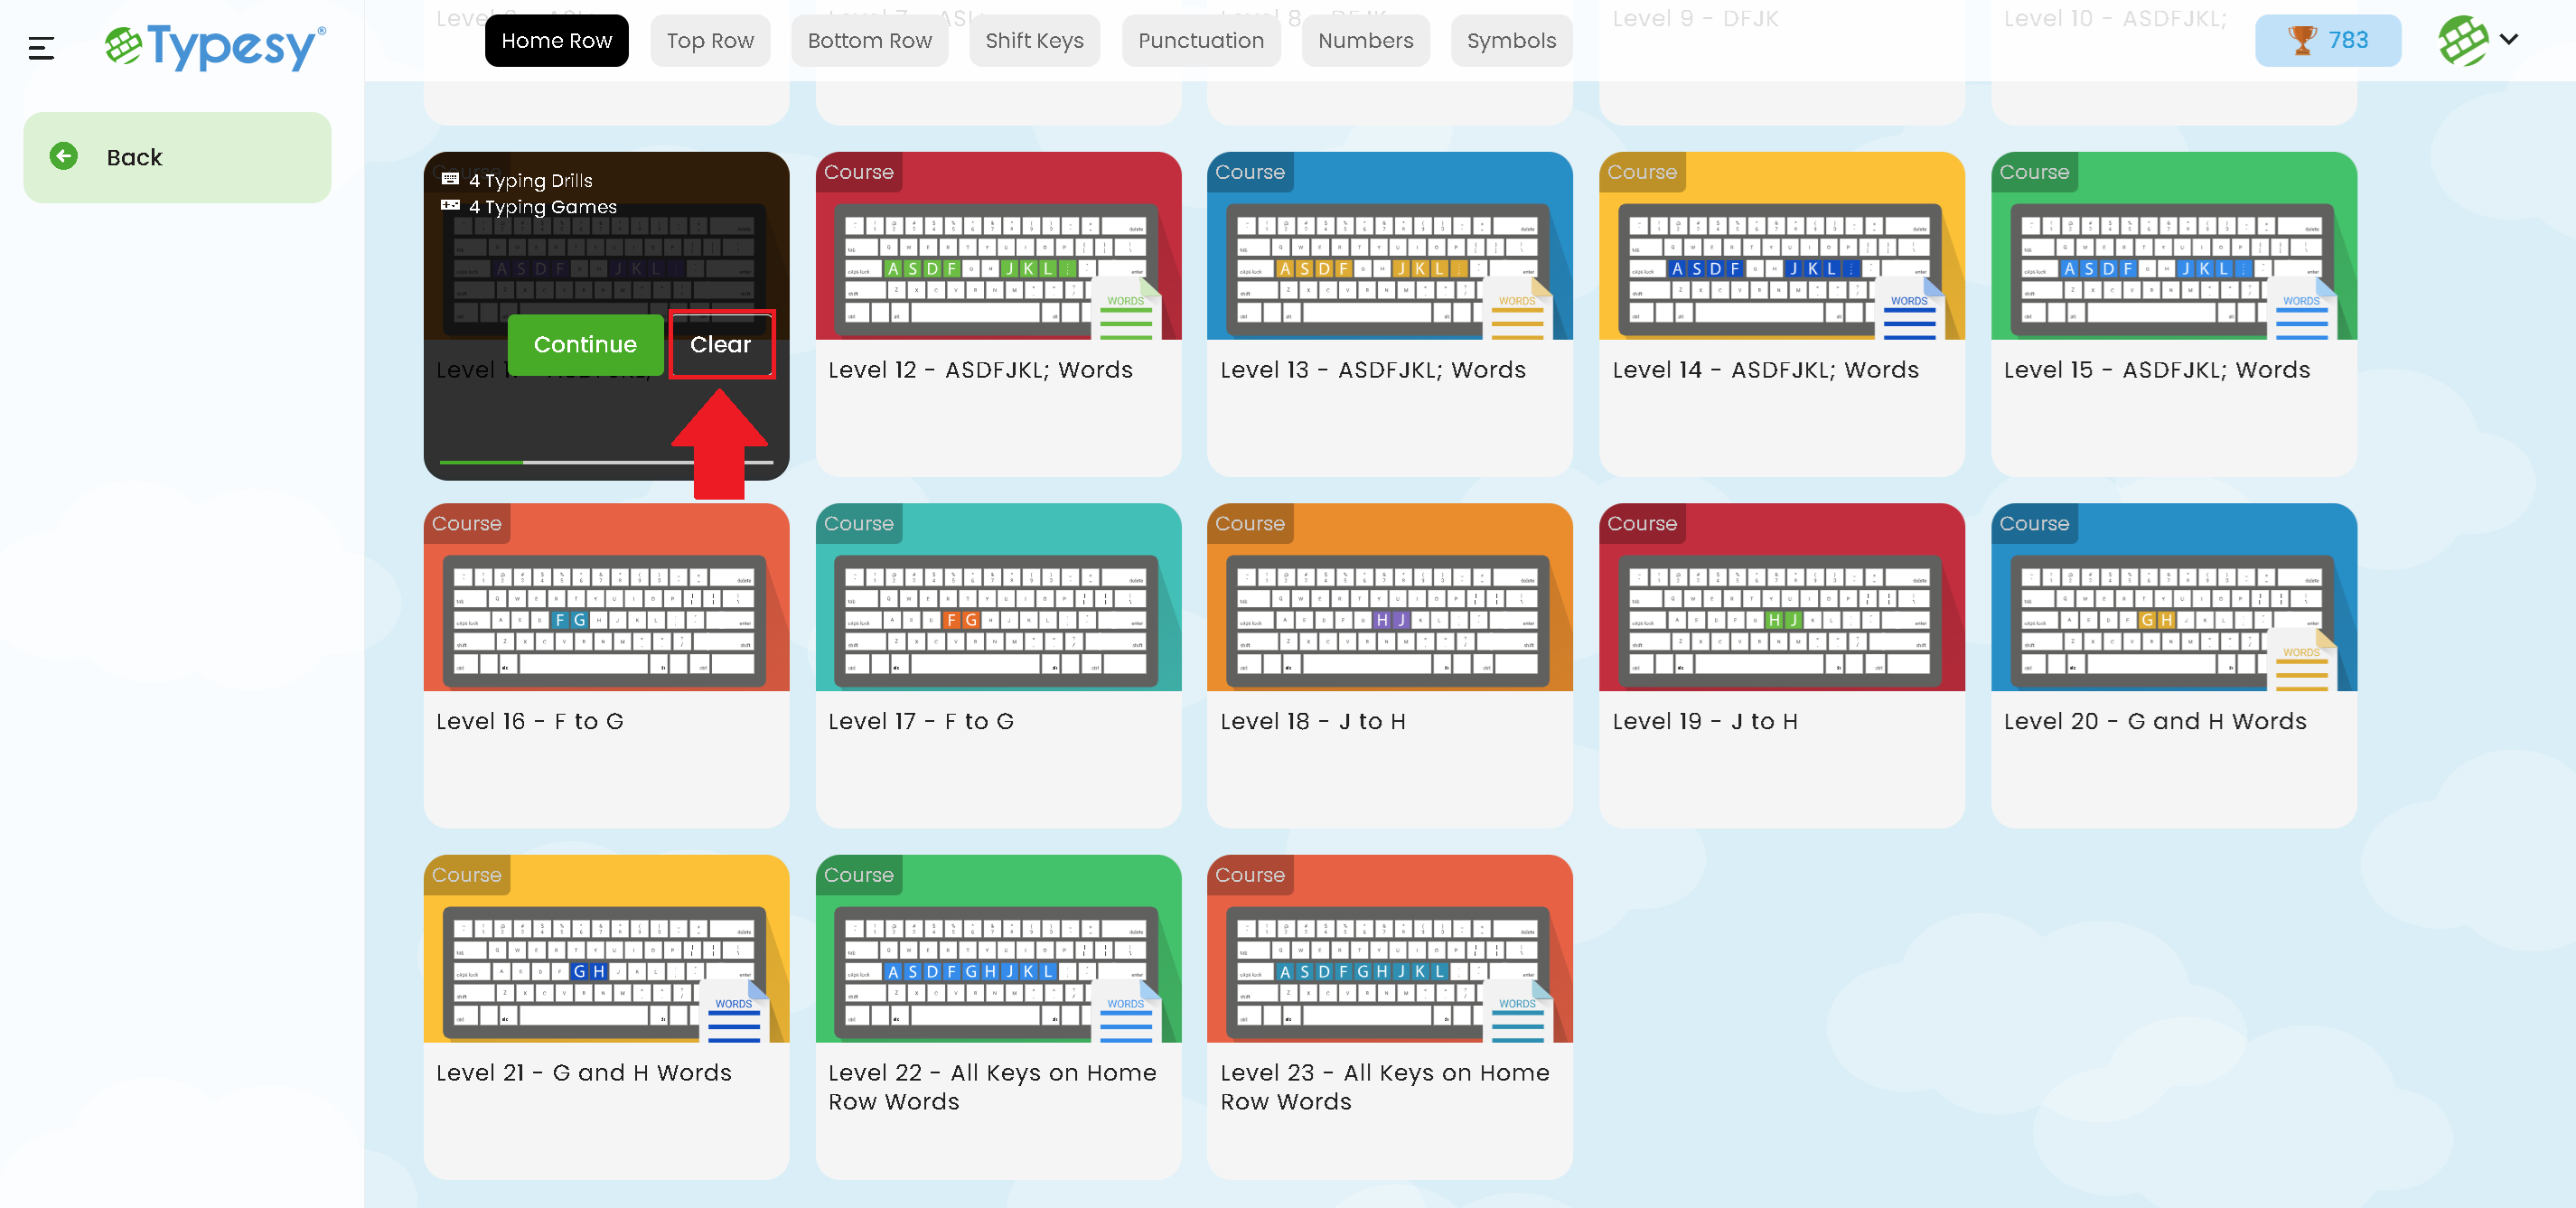Click the WORDS document icon on Level 20
This screenshot has height=1208, width=2576.
pyautogui.click(x=2302, y=660)
